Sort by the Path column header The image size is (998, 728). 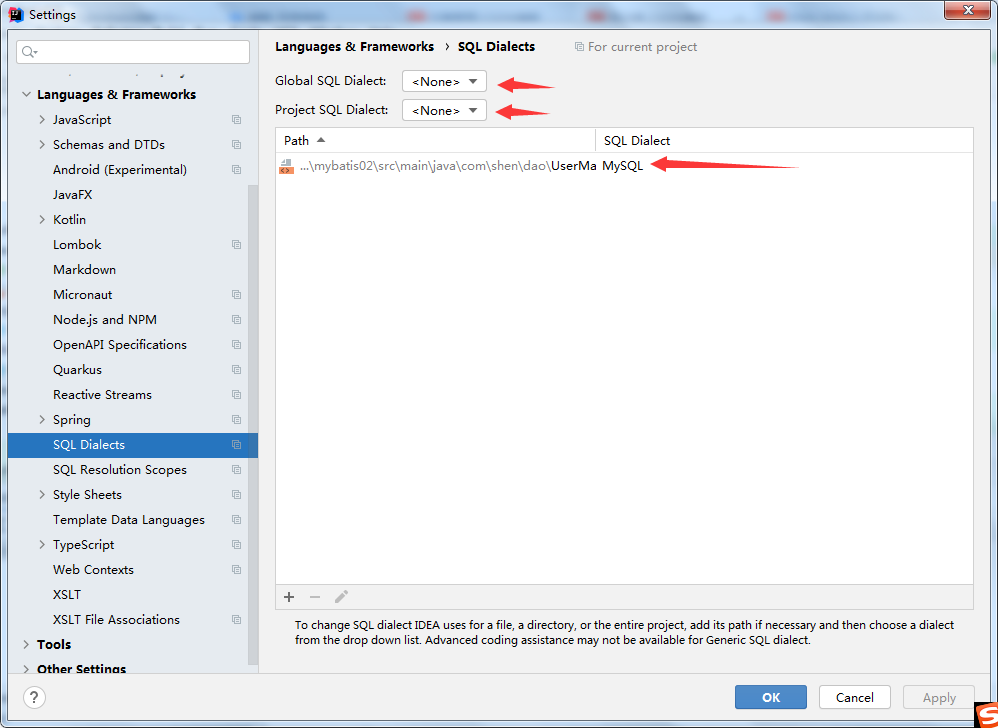click(435, 141)
